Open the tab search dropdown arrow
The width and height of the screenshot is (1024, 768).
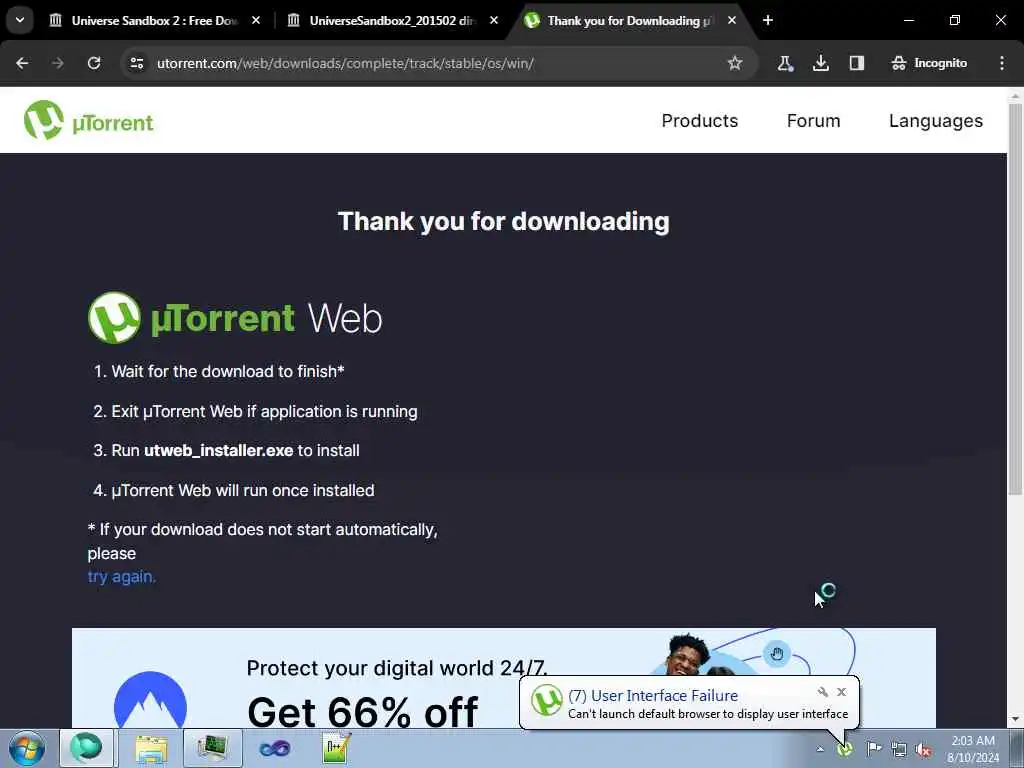pyautogui.click(x=20, y=20)
